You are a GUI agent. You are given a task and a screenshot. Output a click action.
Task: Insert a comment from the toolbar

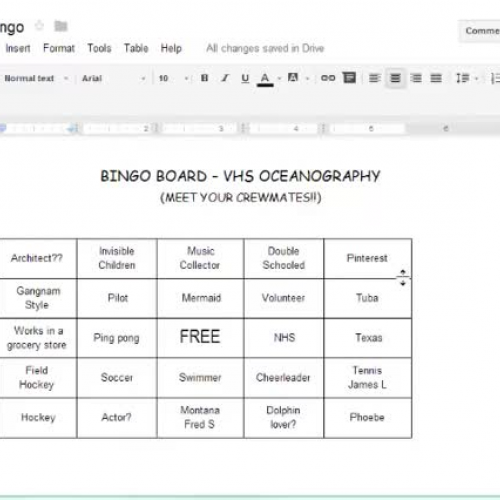click(x=349, y=78)
